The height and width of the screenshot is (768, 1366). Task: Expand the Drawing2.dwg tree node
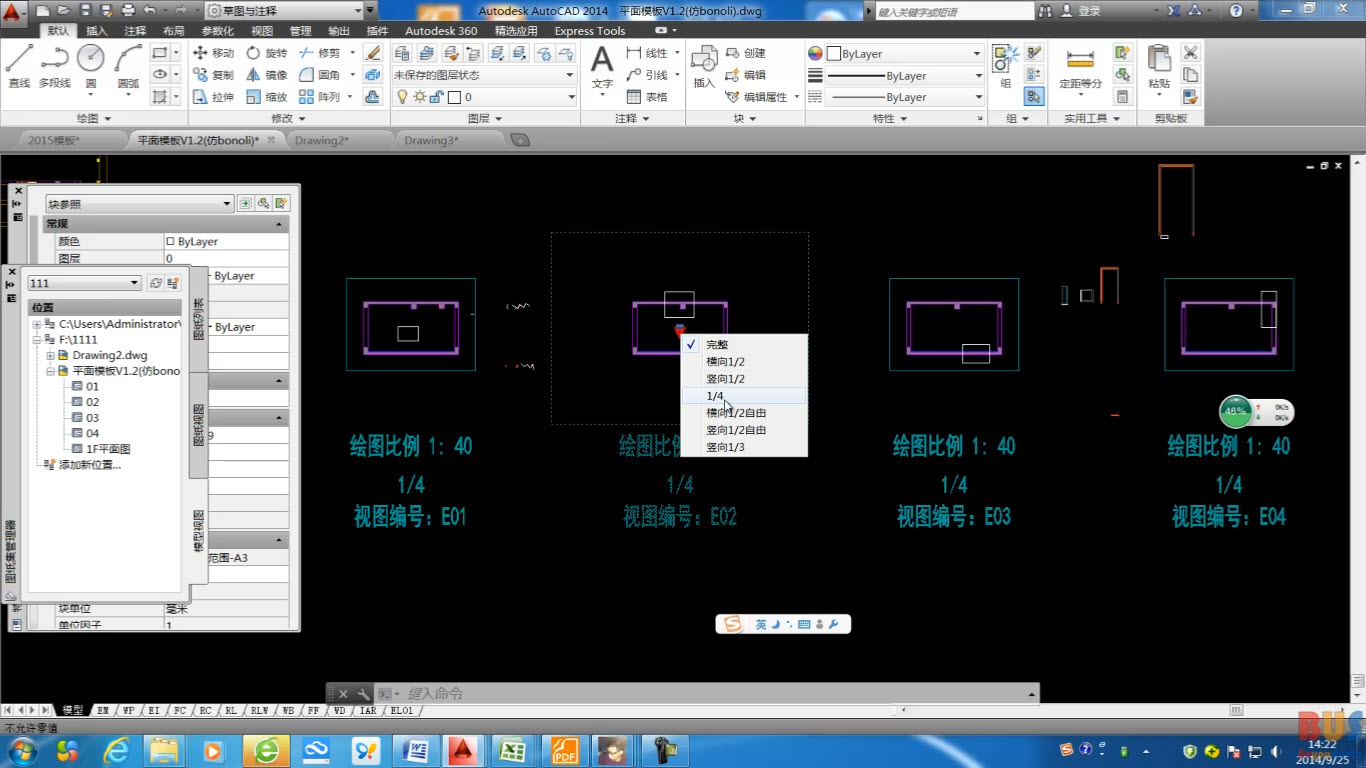click(50, 355)
